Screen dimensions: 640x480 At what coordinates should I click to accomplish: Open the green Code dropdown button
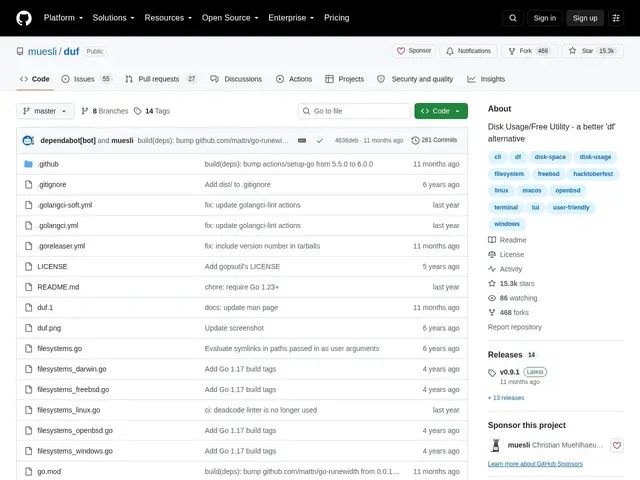(441, 111)
